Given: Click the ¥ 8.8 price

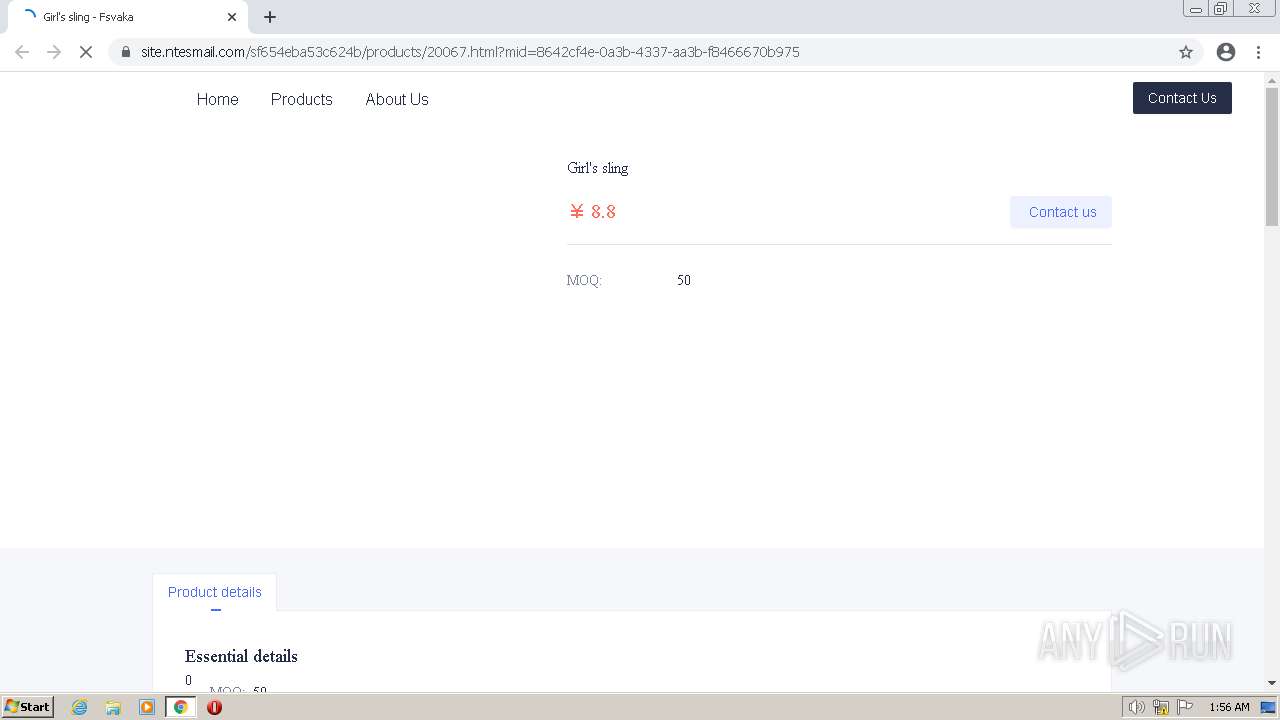Looking at the screenshot, I should [592, 212].
